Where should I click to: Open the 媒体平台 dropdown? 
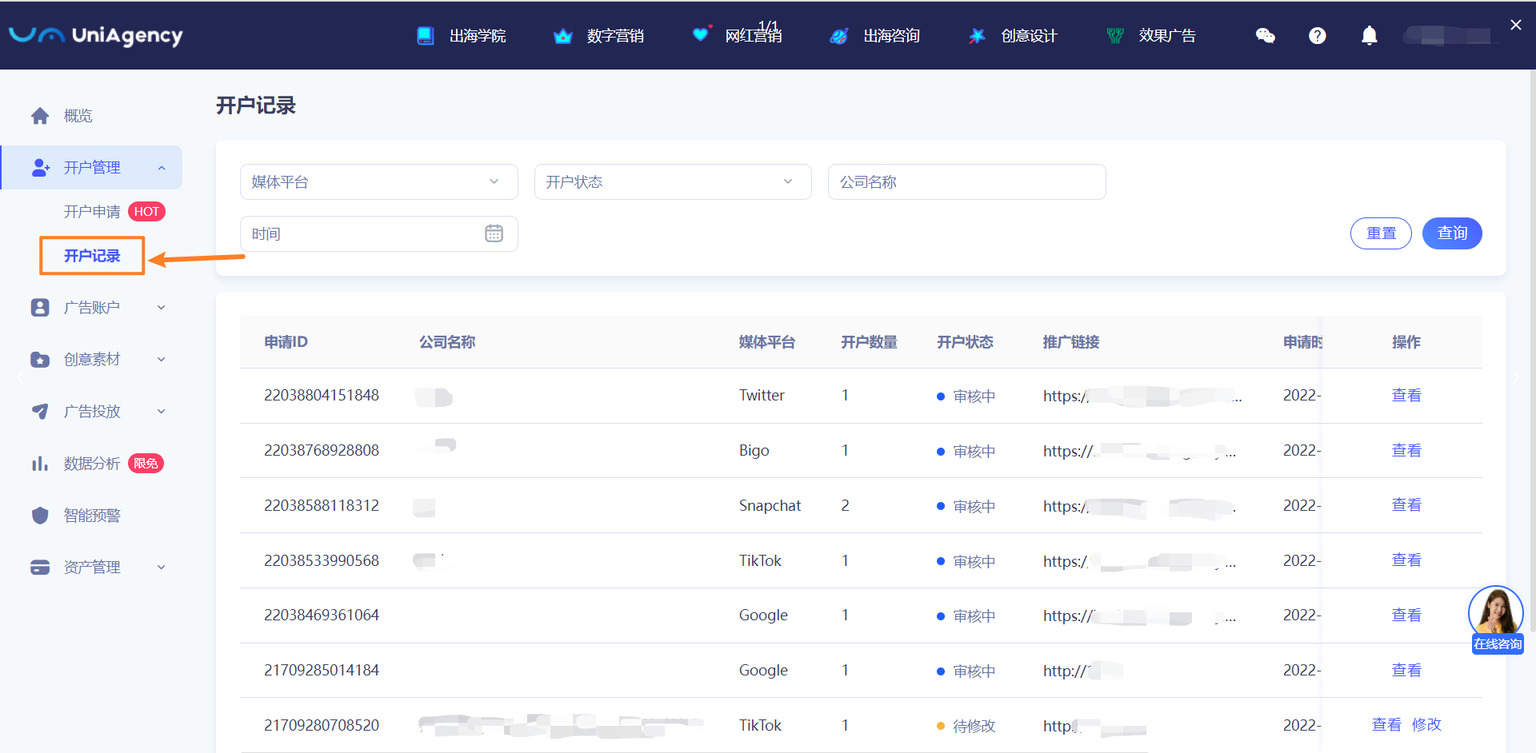click(378, 182)
